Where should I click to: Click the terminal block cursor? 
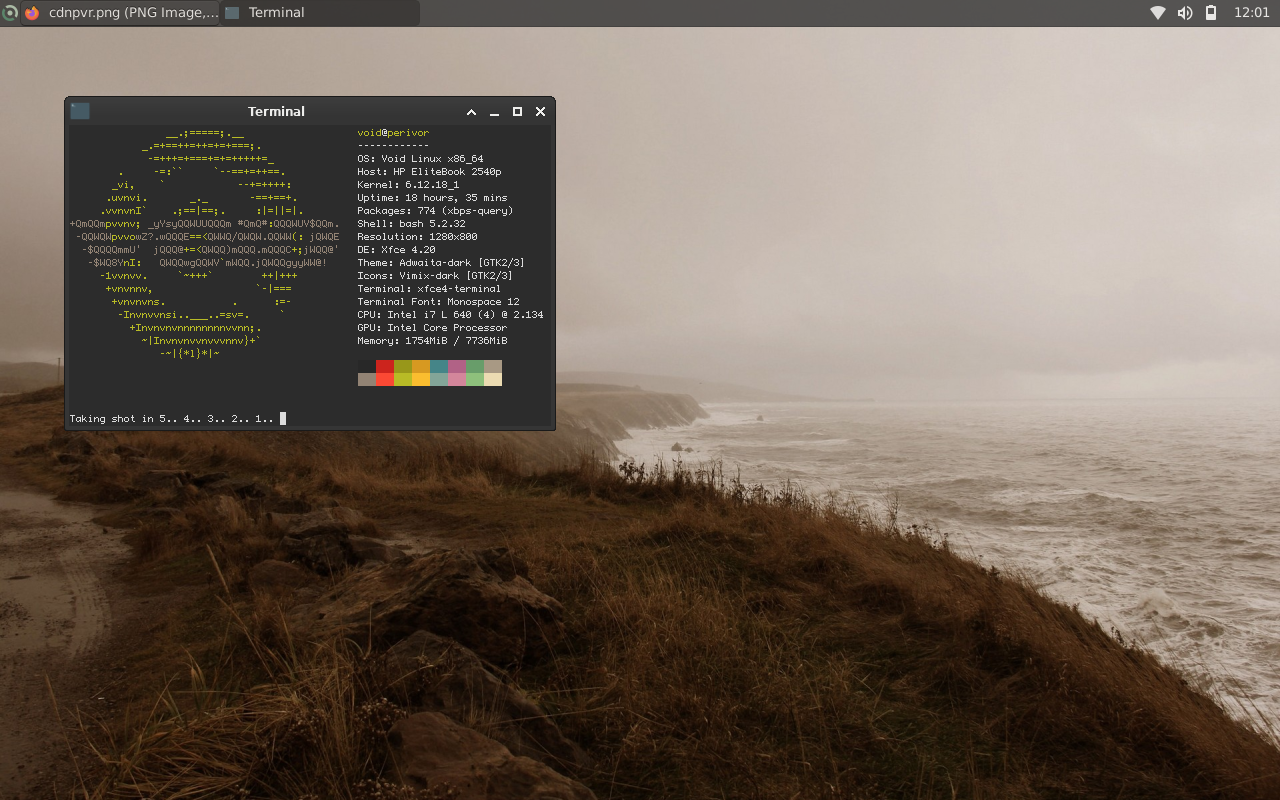pos(283,419)
